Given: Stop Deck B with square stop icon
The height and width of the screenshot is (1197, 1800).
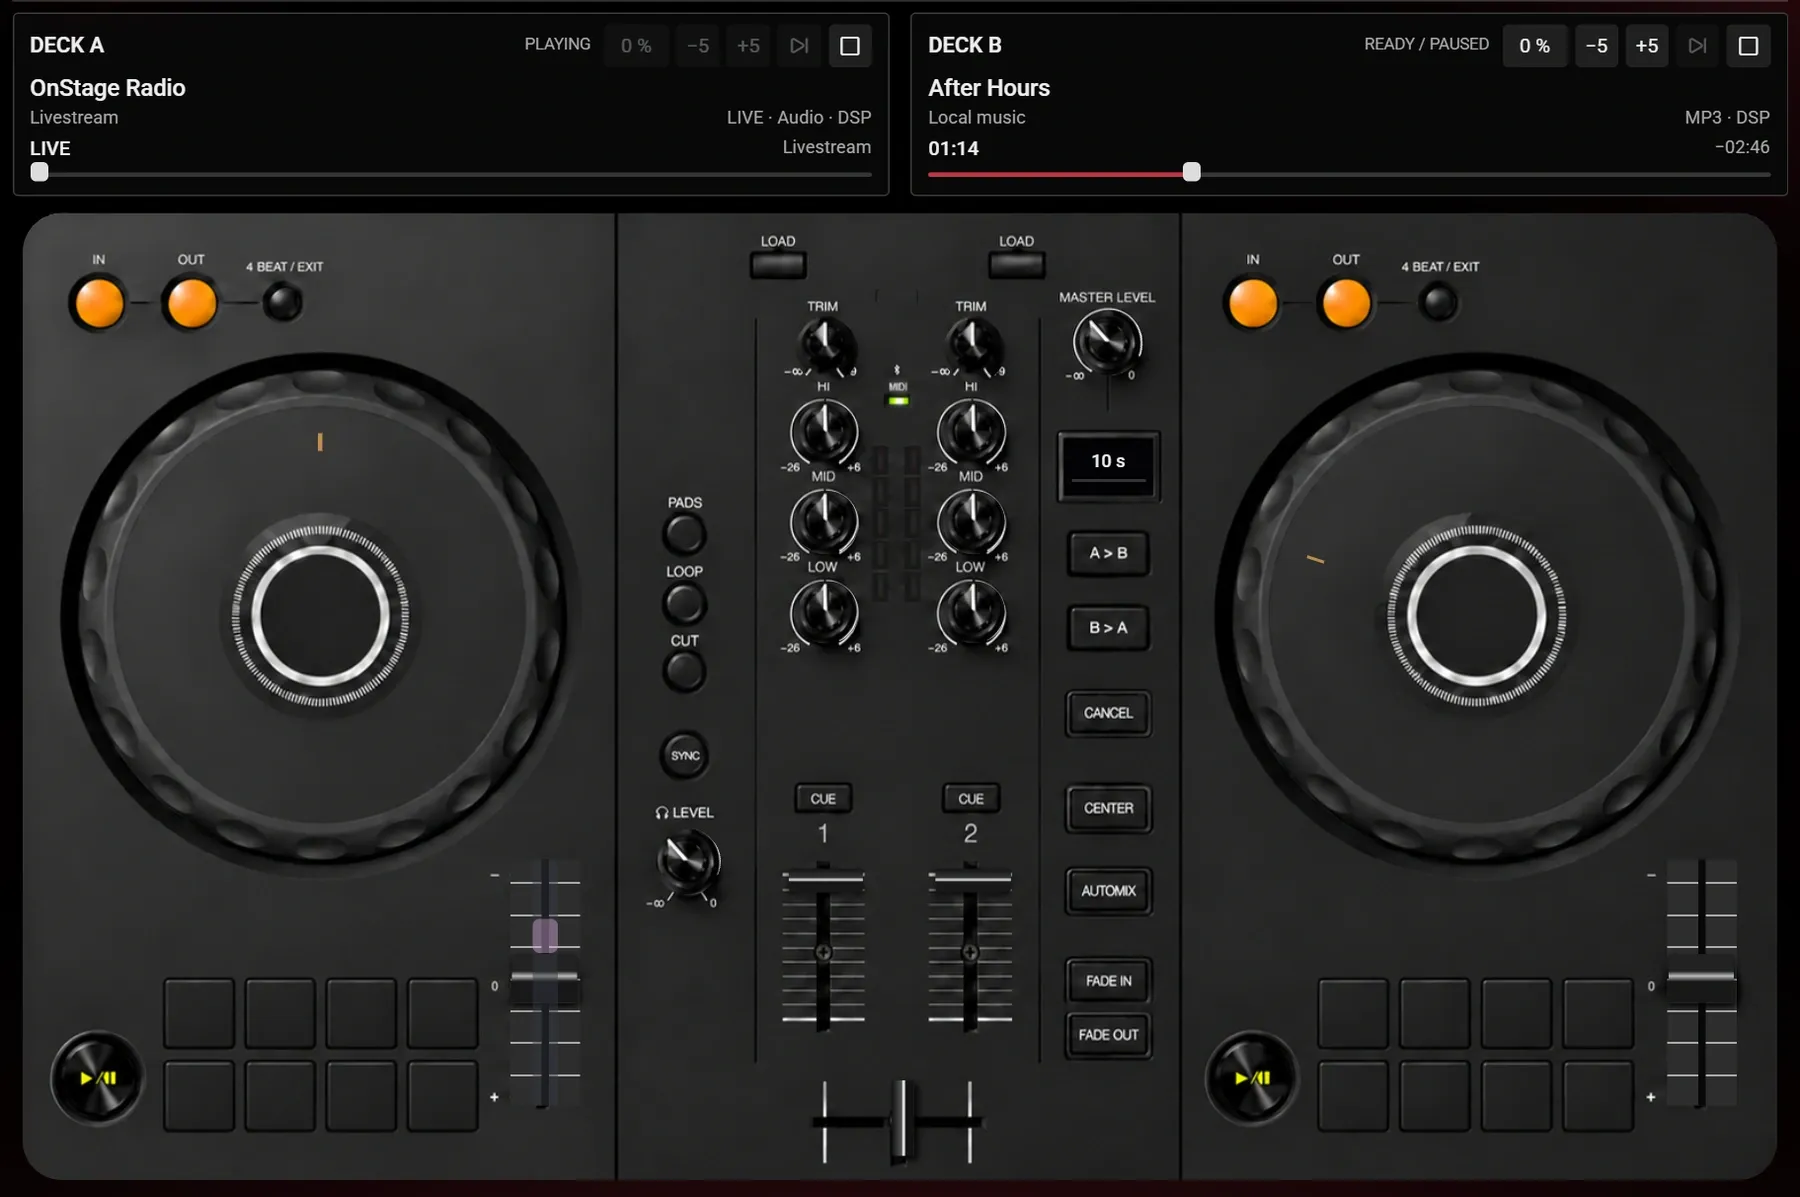Looking at the screenshot, I should coord(1748,46).
